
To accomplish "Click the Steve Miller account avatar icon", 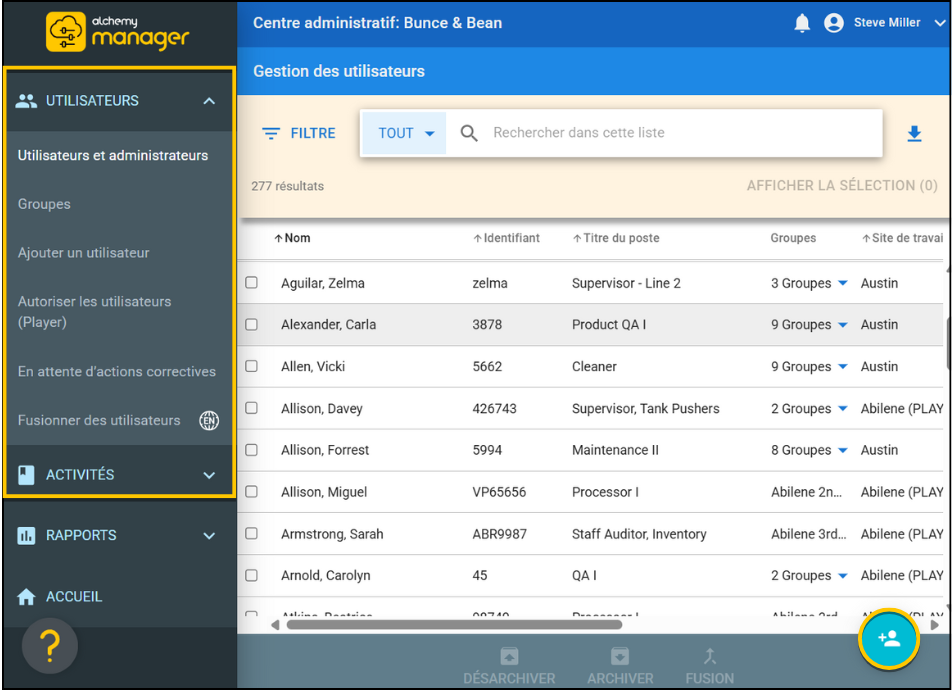I will tap(834, 23).
